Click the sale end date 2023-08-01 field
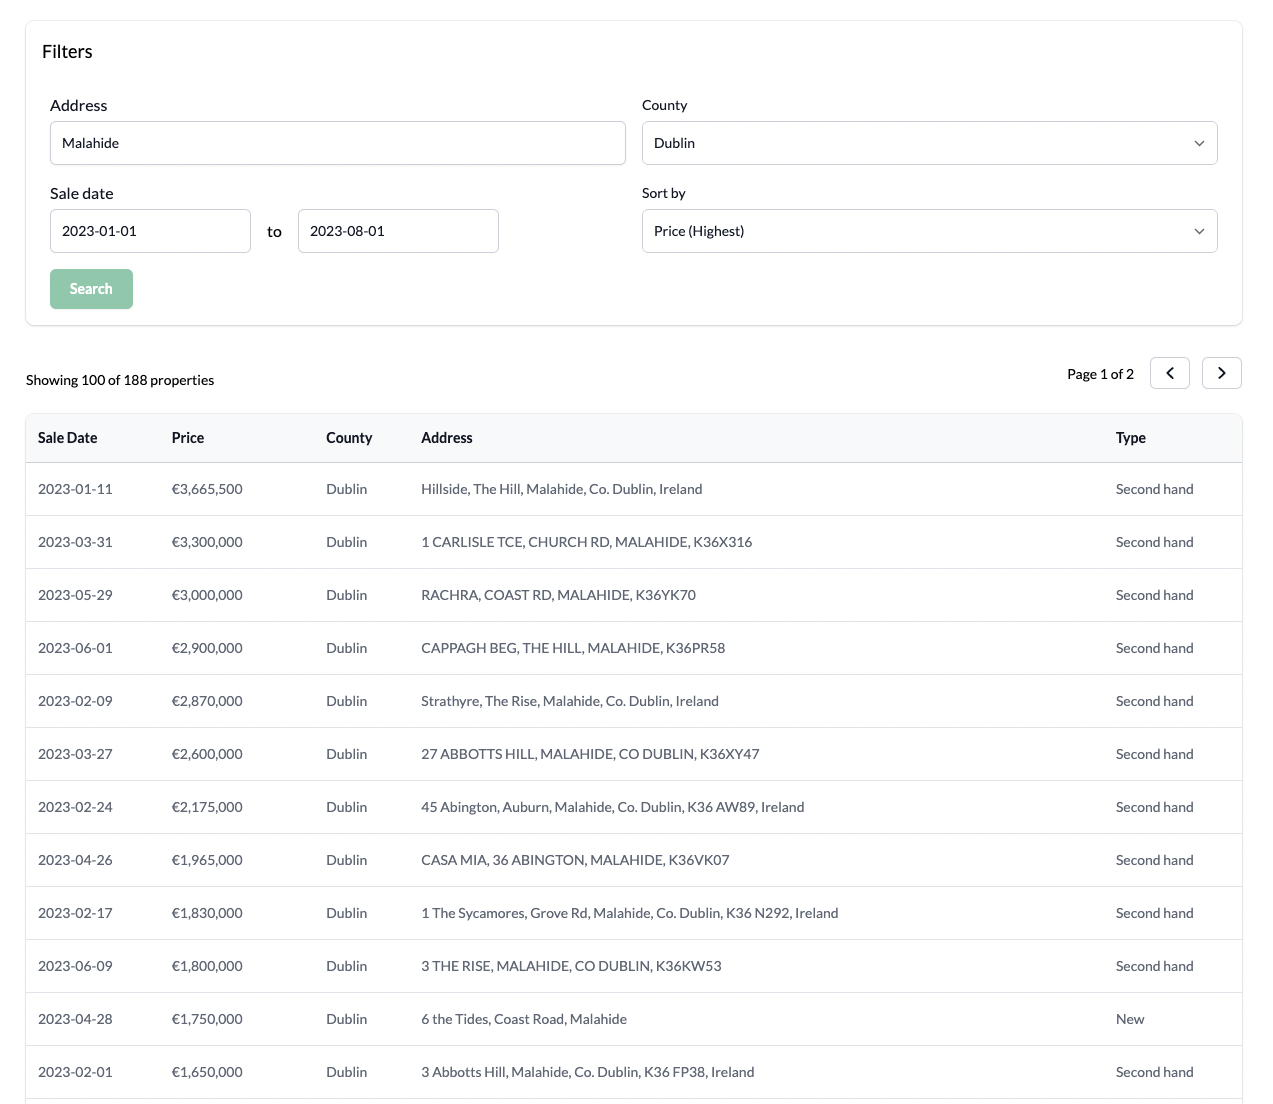The height and width of the screenshot is (1104, 1273). click(398, 231)
